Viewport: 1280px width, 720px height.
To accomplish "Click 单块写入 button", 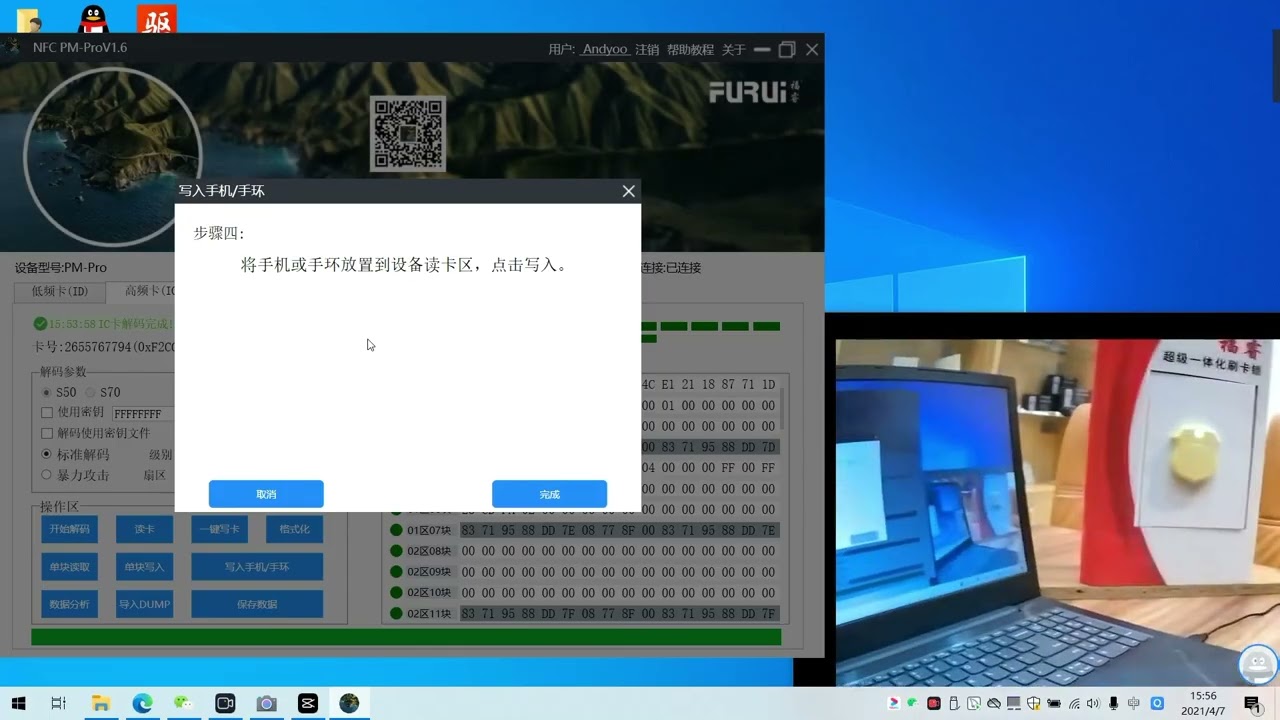I will tap(144, 566).
